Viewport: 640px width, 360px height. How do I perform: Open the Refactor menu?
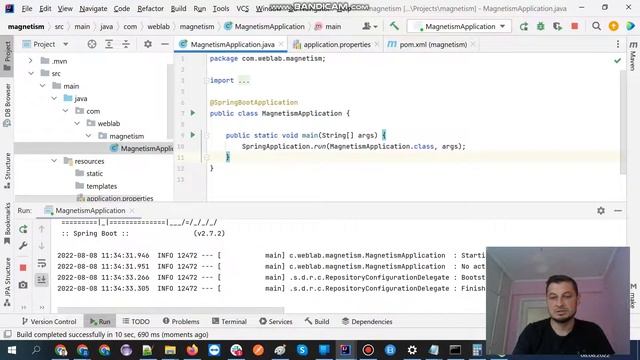pos(150,8)
